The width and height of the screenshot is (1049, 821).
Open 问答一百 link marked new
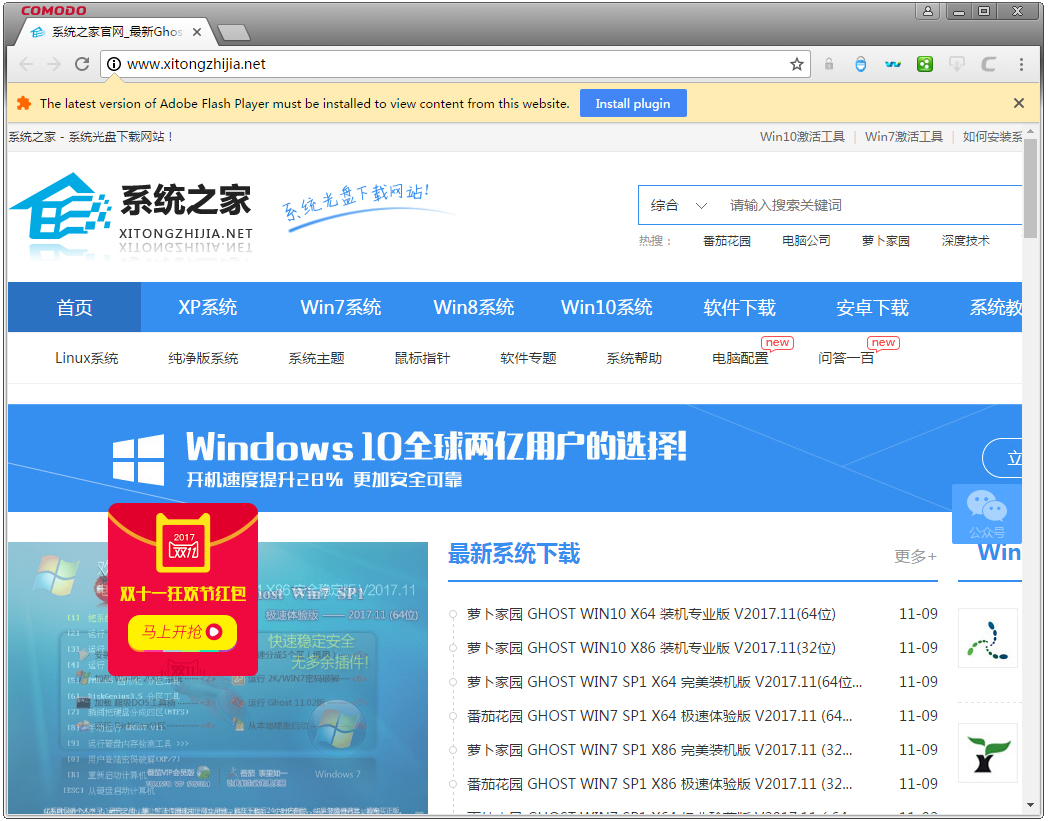[x=846, y=359]
